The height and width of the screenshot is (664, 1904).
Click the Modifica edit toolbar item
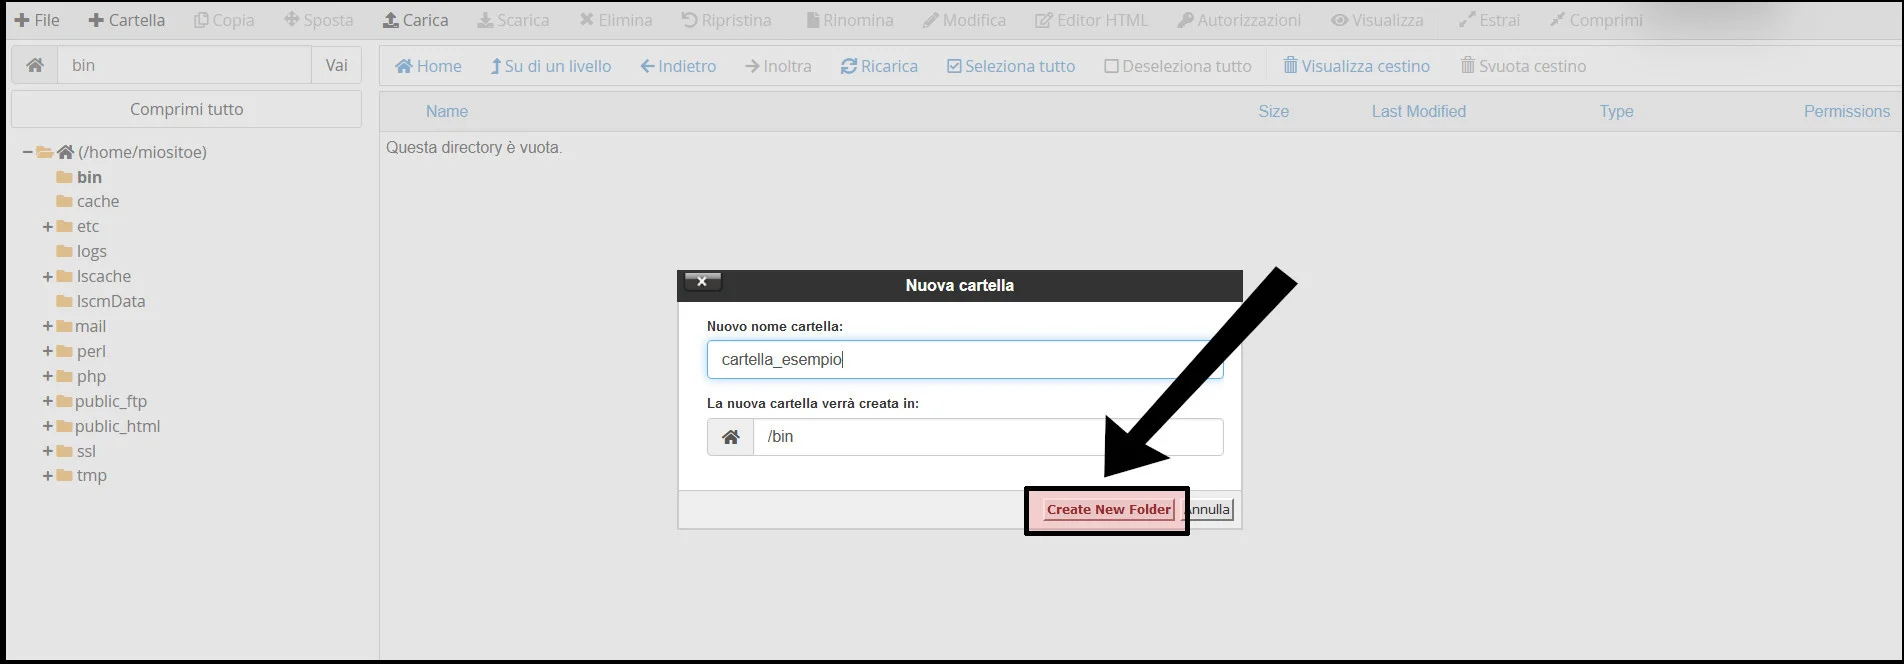coord(965,20)
